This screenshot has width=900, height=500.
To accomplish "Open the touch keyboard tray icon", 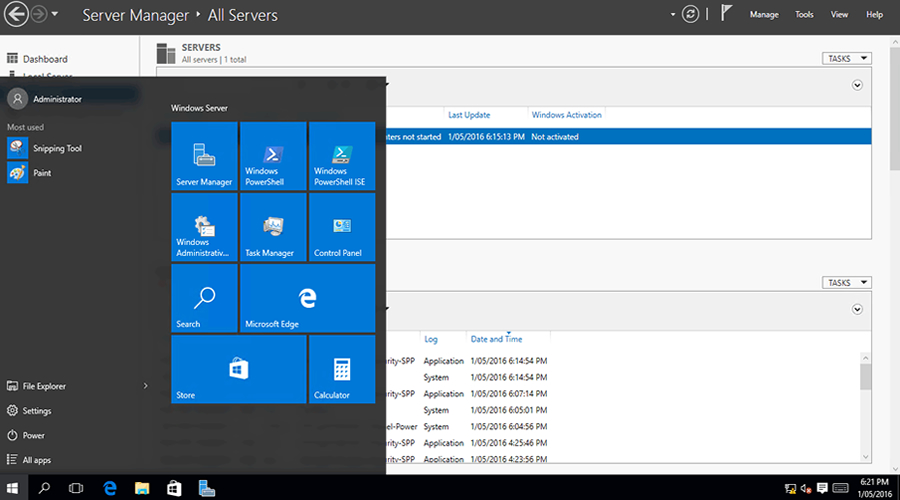I will click(x=840, y=489).
